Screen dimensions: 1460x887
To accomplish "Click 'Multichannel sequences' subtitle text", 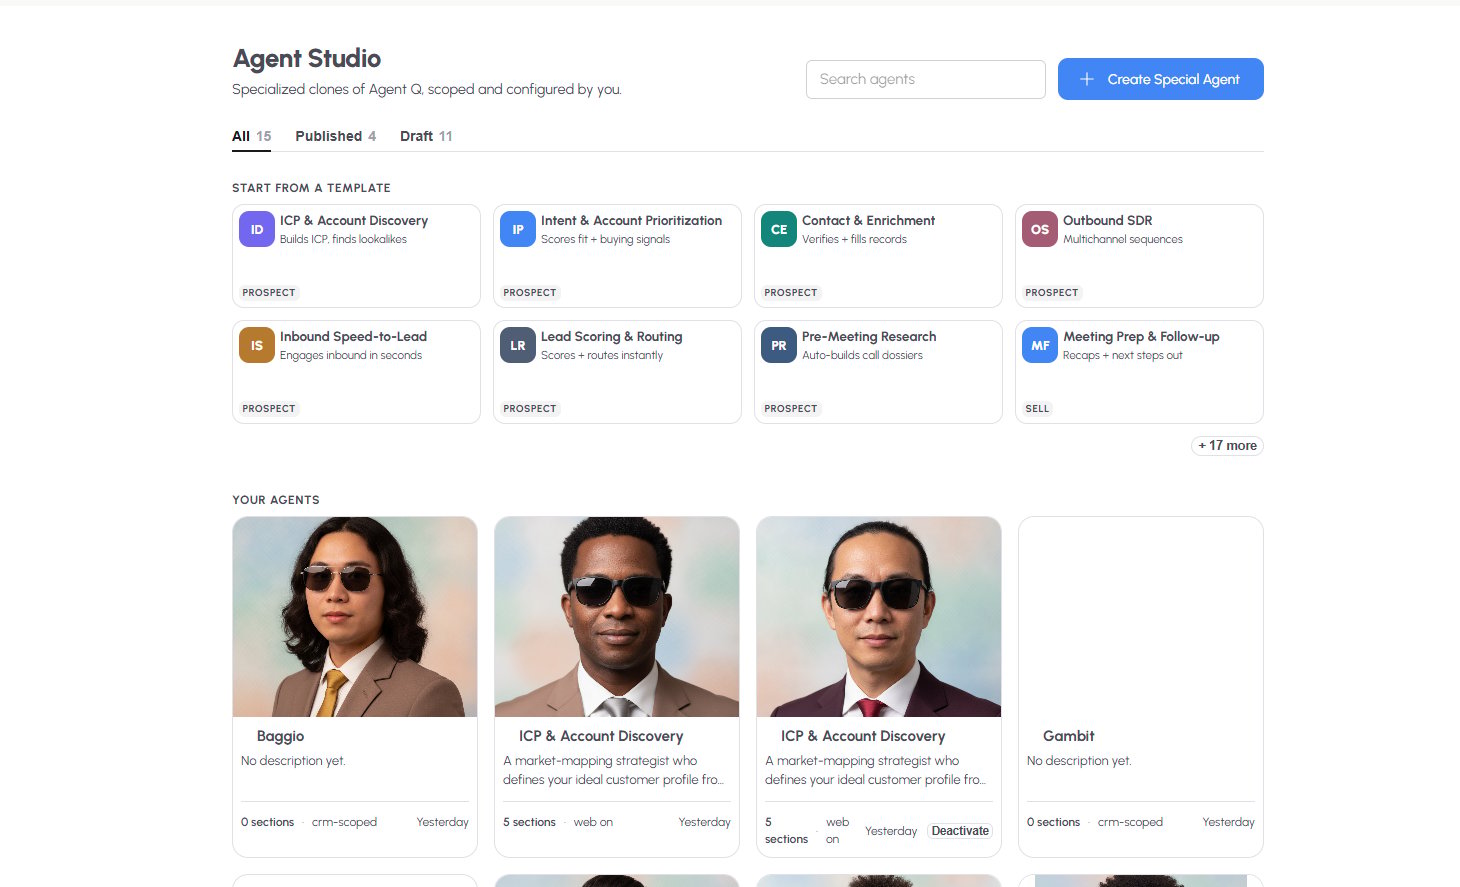I will [x=1122, y=240].
